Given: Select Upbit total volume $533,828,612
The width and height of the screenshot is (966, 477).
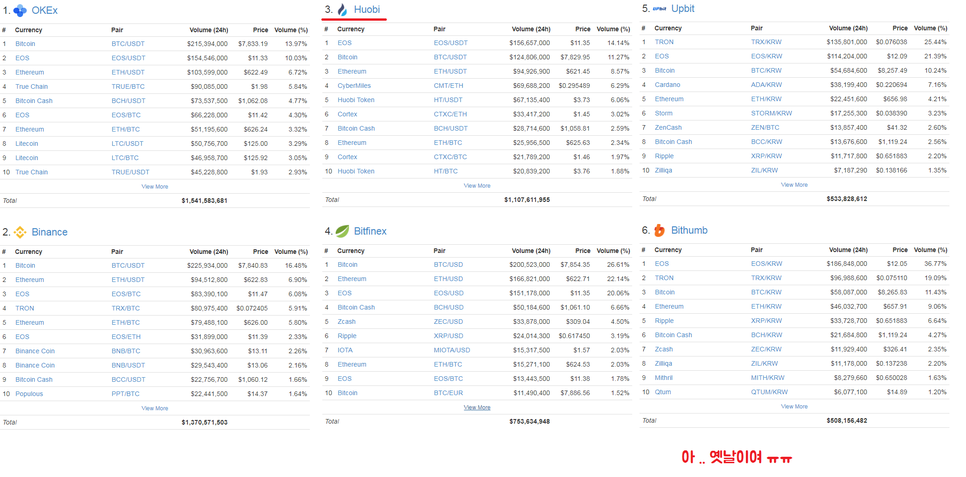Looking at the screenshot, I should (x=847, y=198).
